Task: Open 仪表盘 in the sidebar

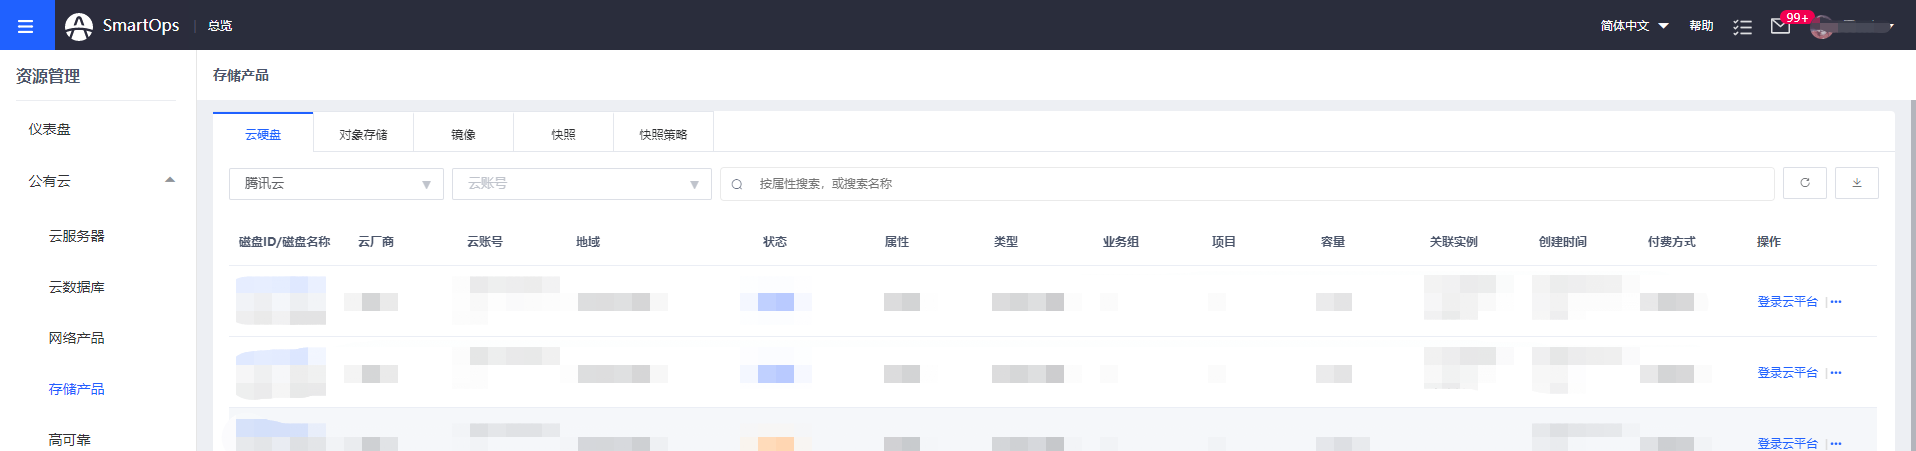Action: pos(50,129)
